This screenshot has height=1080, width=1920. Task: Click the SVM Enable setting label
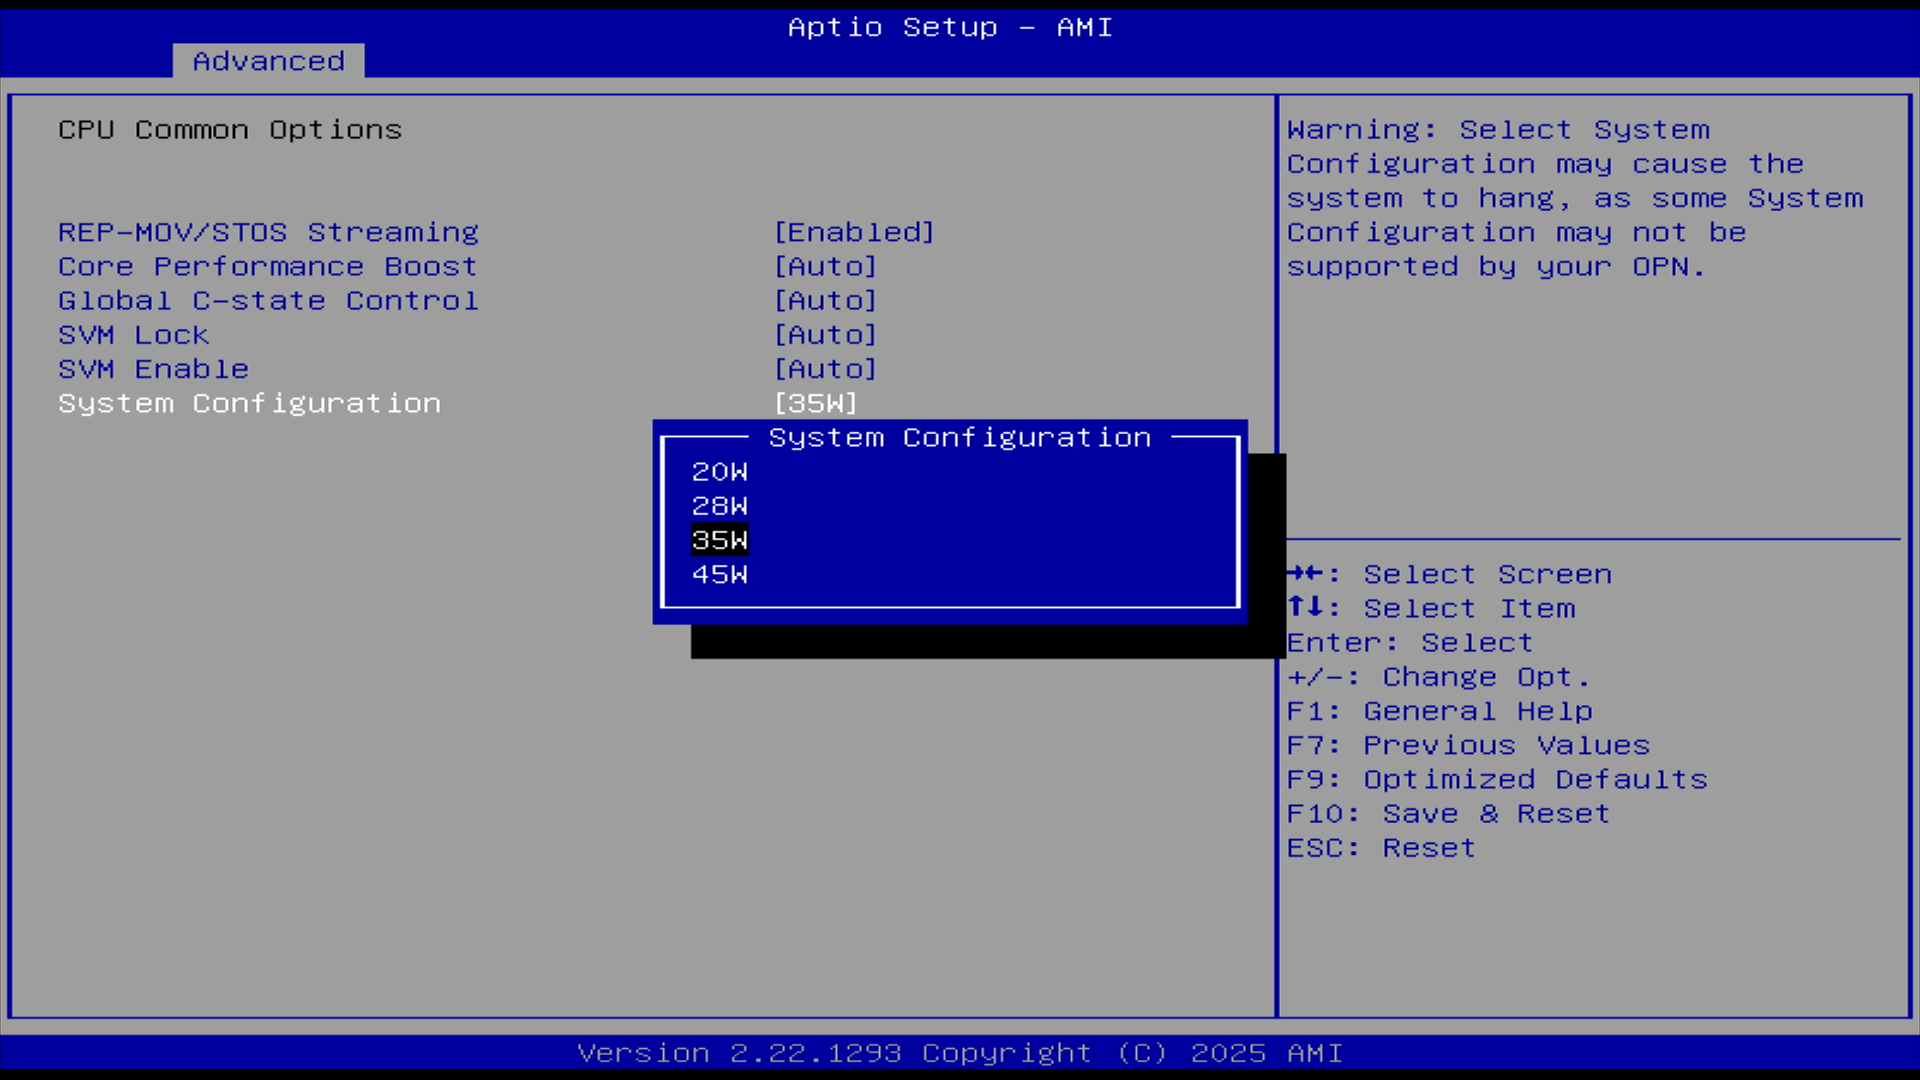tap(153, 369)
